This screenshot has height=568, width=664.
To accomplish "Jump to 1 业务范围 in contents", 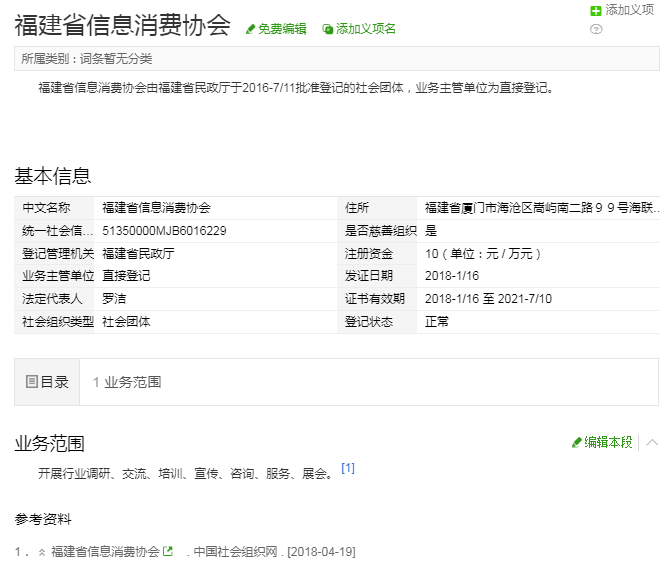I will (127, 382).
